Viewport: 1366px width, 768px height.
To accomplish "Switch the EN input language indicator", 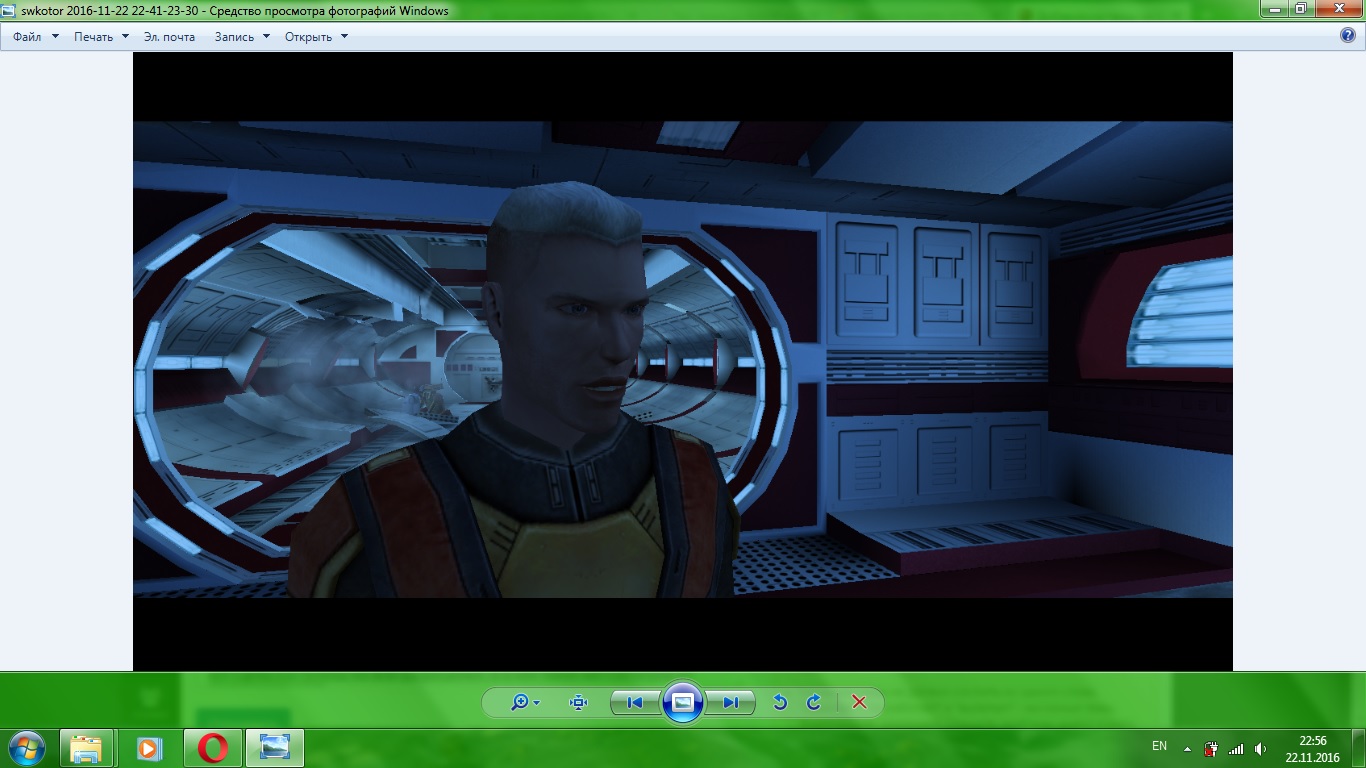I will (1159, 746).
